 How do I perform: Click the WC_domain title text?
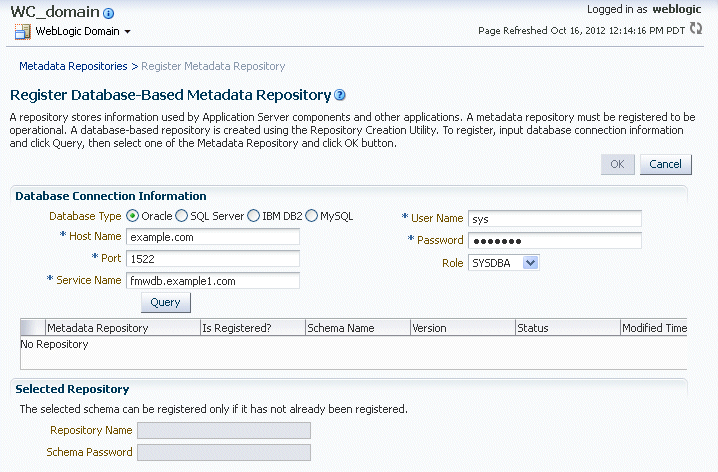click(55, 12)
